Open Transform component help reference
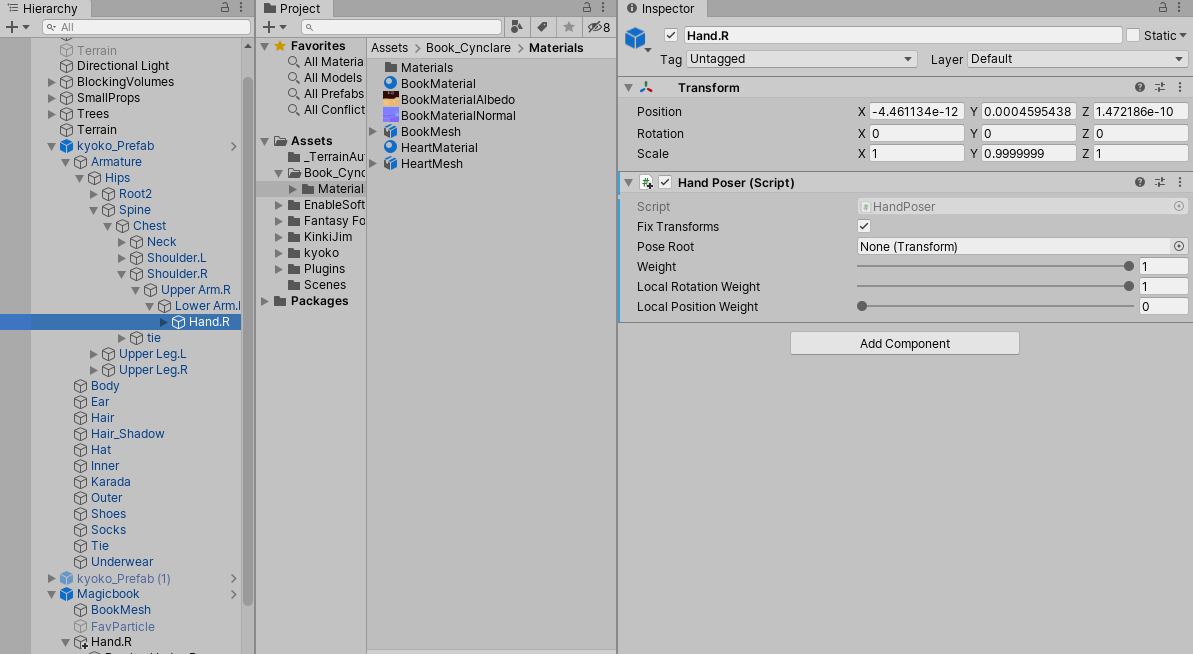This screenshot has height=654, width=1193. (1140, 87)
